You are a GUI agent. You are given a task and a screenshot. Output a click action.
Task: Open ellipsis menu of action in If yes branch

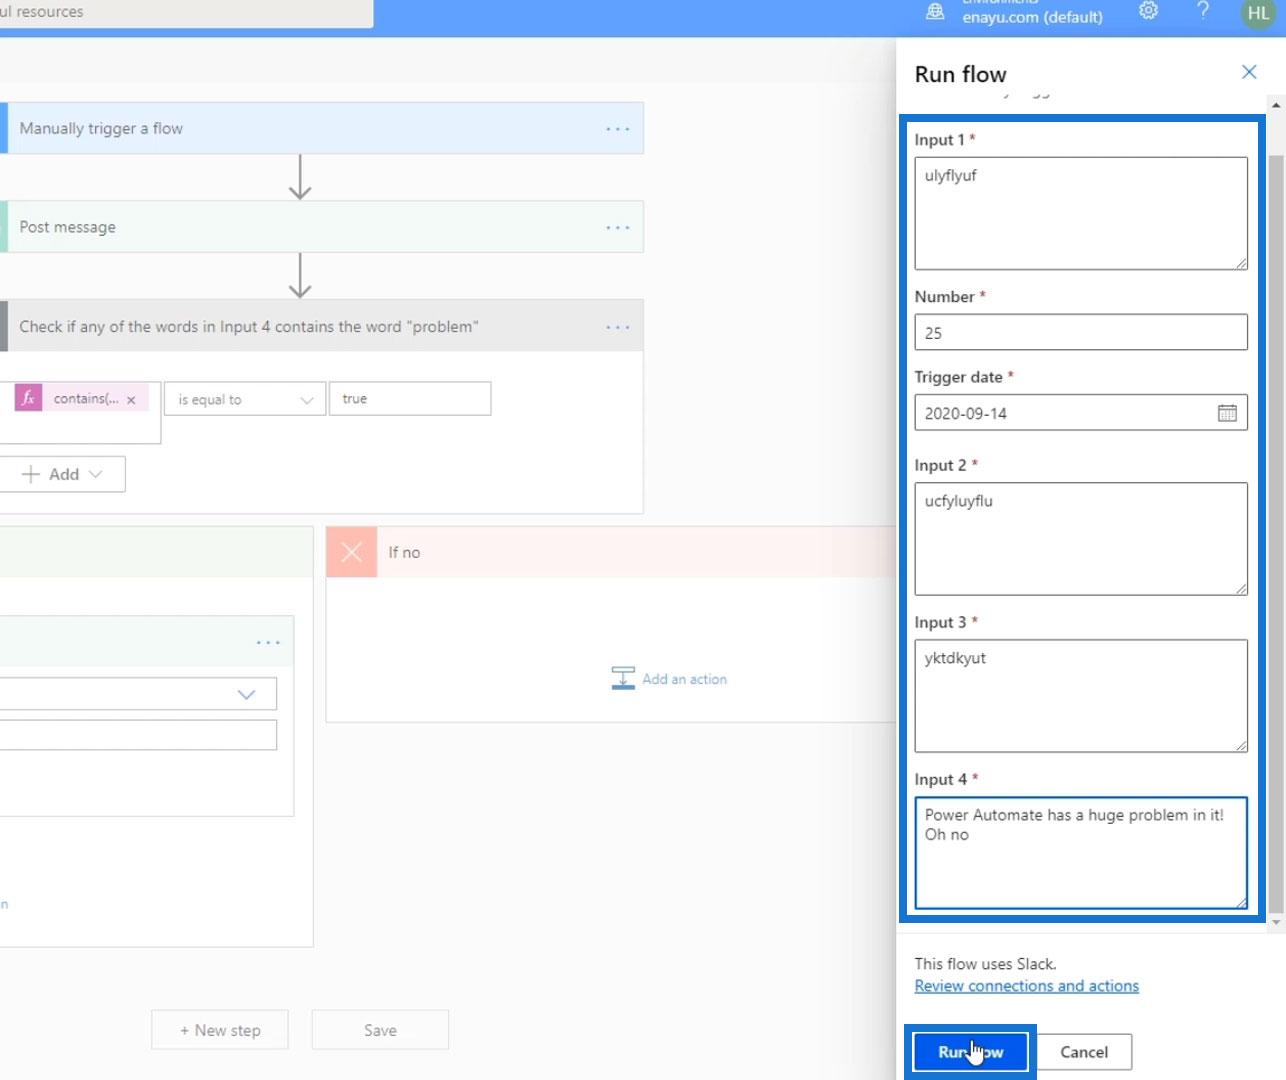click(x=268, y=643)
